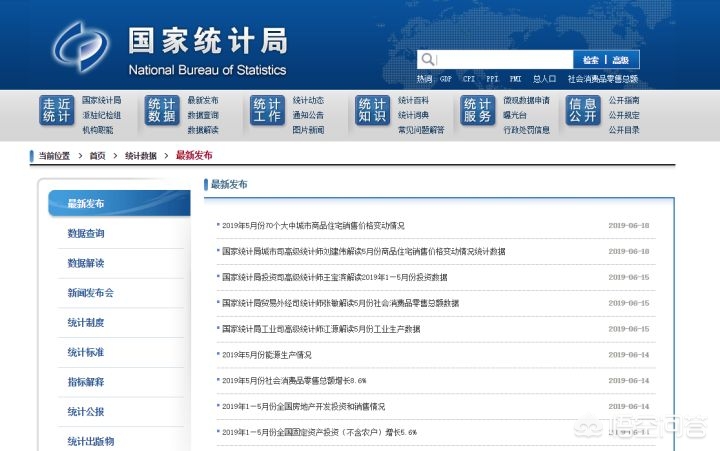Open the 统计工作 blue tile
The height and width of the screenshot is (451, 720).
(267, 110)
